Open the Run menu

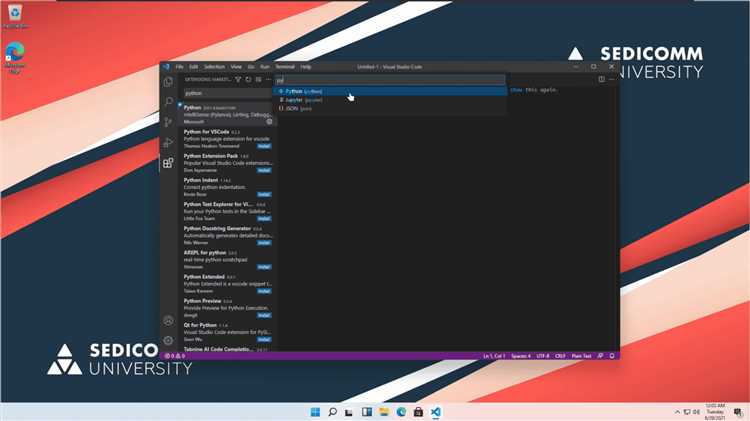tap(265, 67)
